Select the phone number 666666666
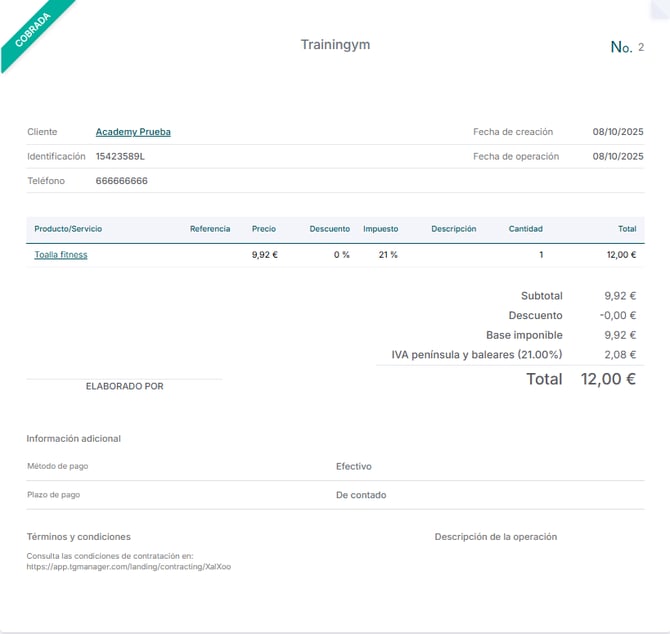Viewport: 670px width, 634px height. (x=122, y=181)
